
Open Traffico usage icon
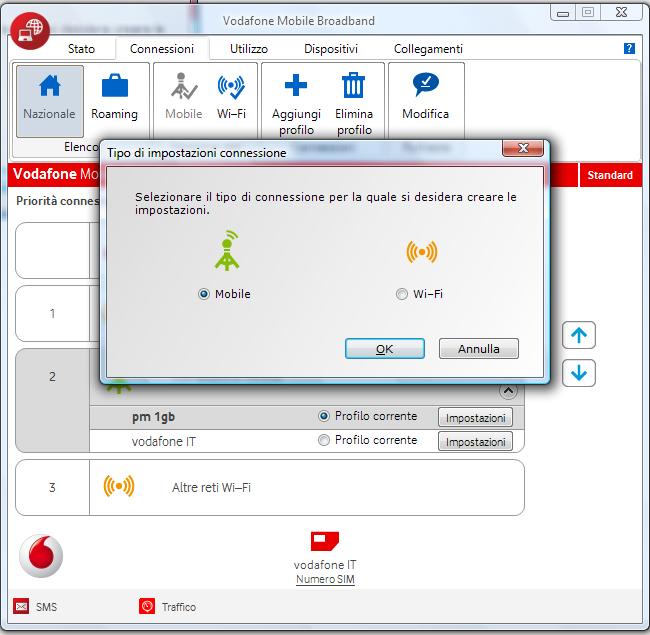[x=147, y=606]
